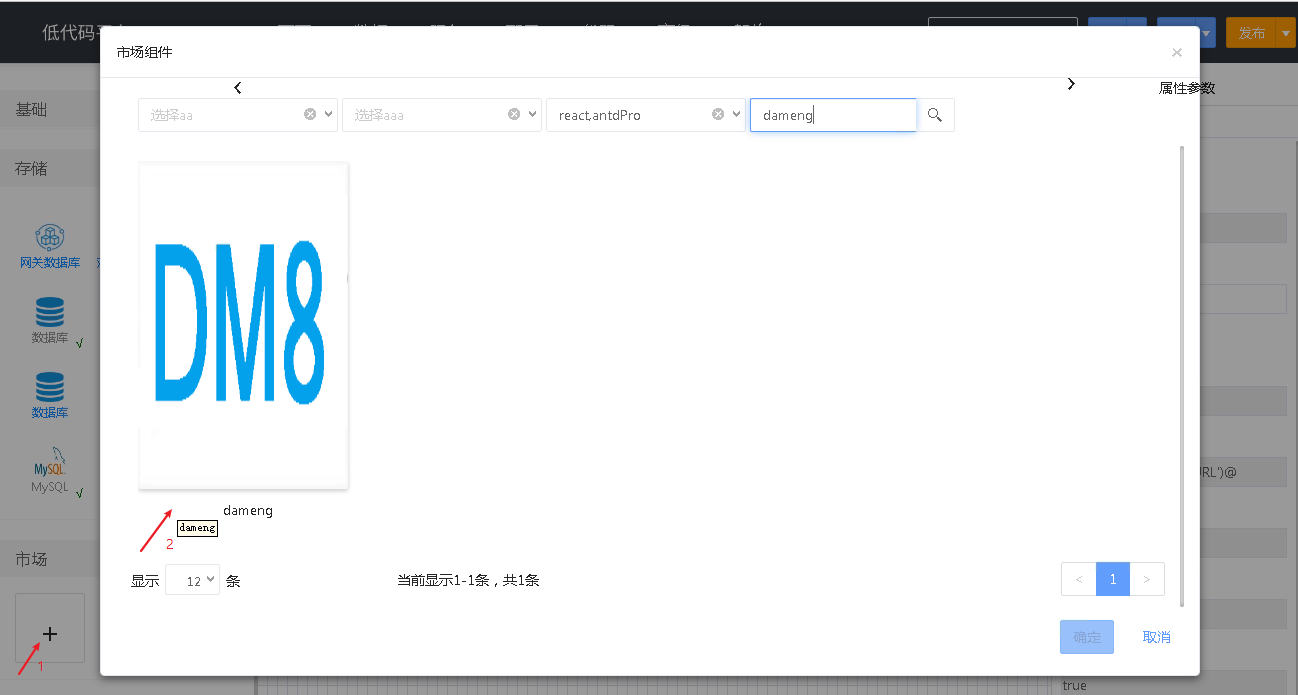Expand the react,antdPro dropdown arrow
Image resolution: width=1298 pixels, height=695 pixels.
coord(738,114)
